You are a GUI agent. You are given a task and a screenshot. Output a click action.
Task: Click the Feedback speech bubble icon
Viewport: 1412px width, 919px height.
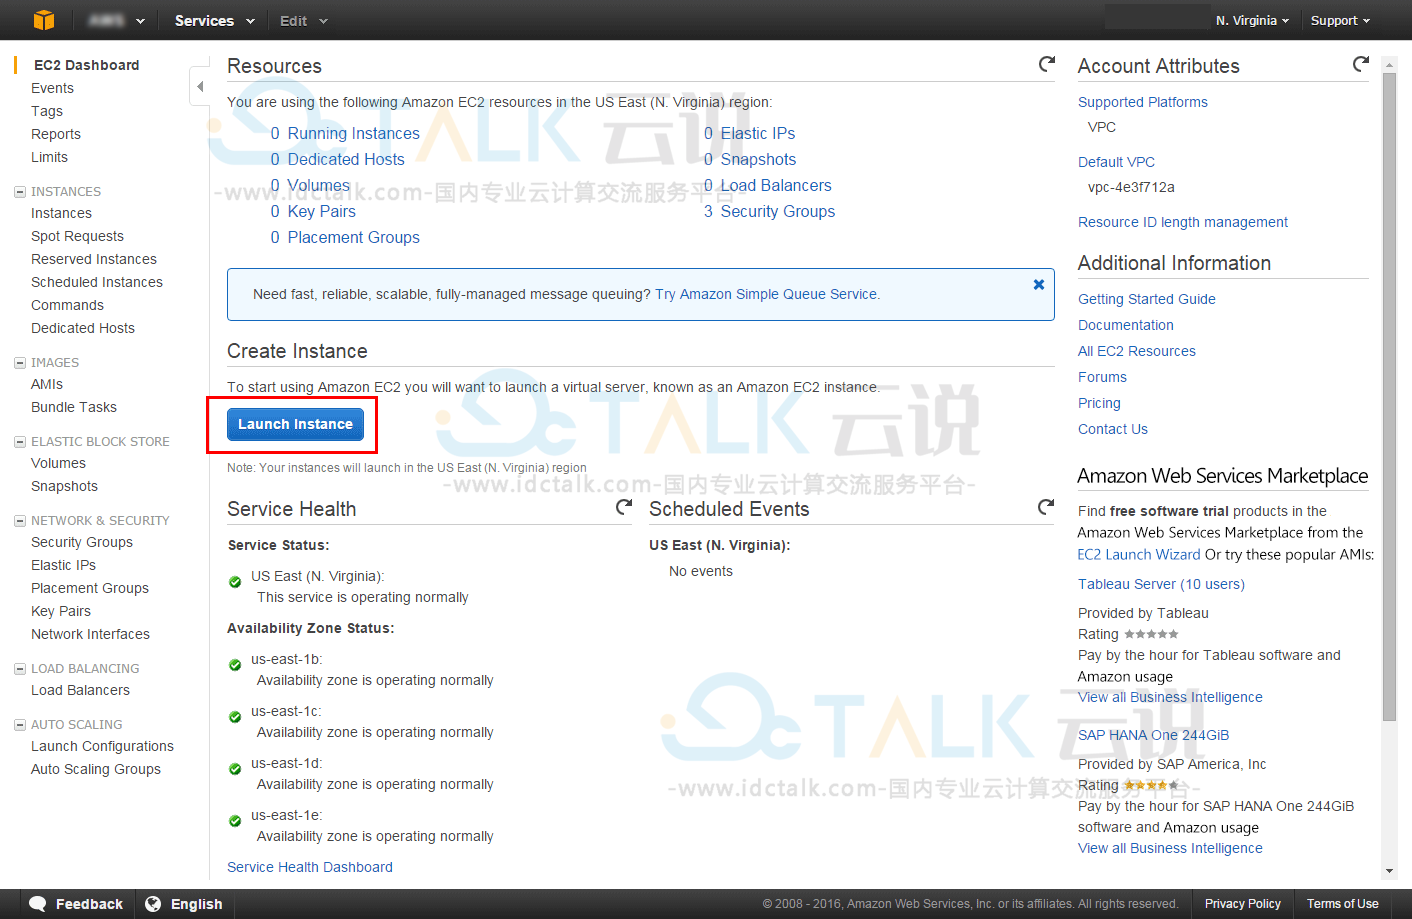pos(38,904)
